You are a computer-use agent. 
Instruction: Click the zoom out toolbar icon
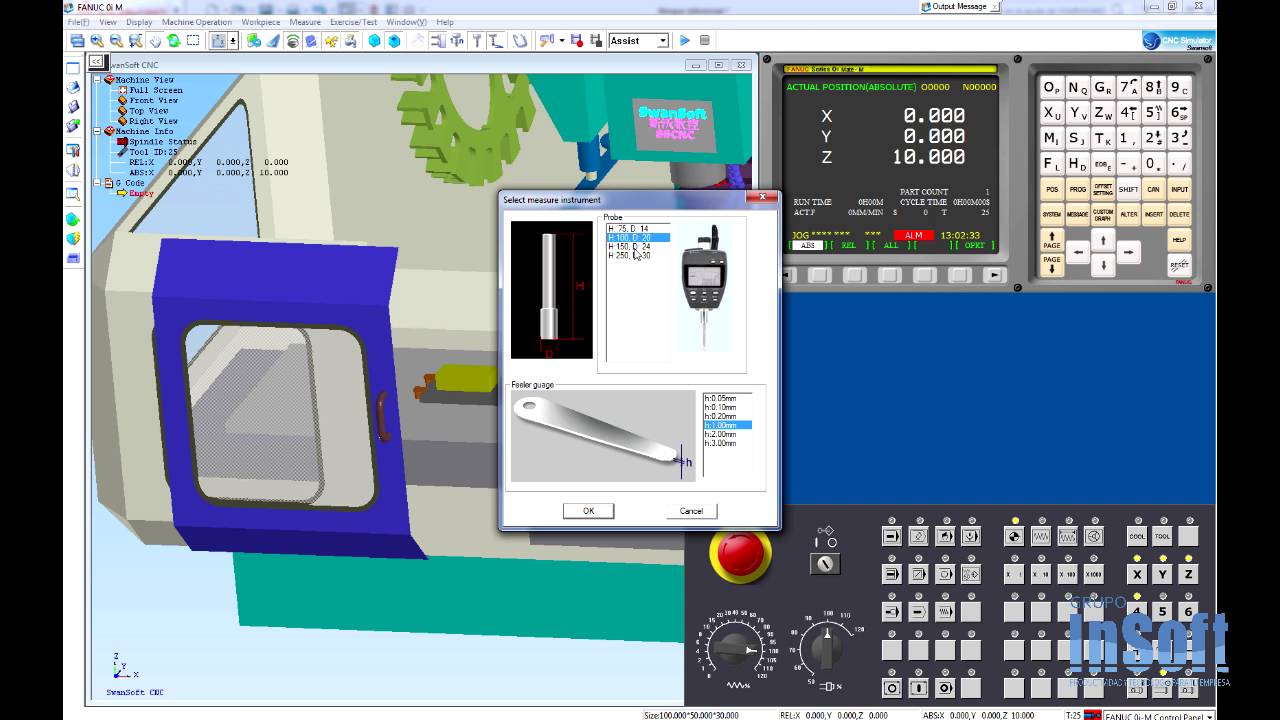tap(116, 41)
